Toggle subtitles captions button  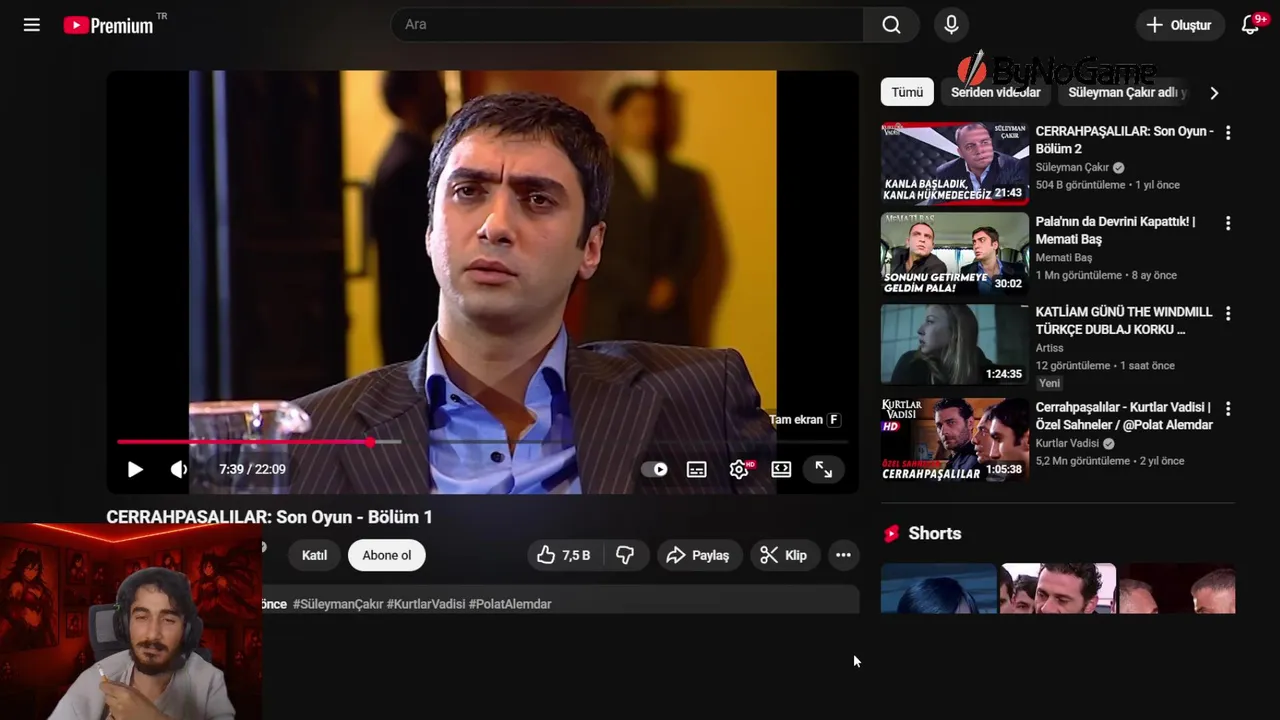point(697,469)
